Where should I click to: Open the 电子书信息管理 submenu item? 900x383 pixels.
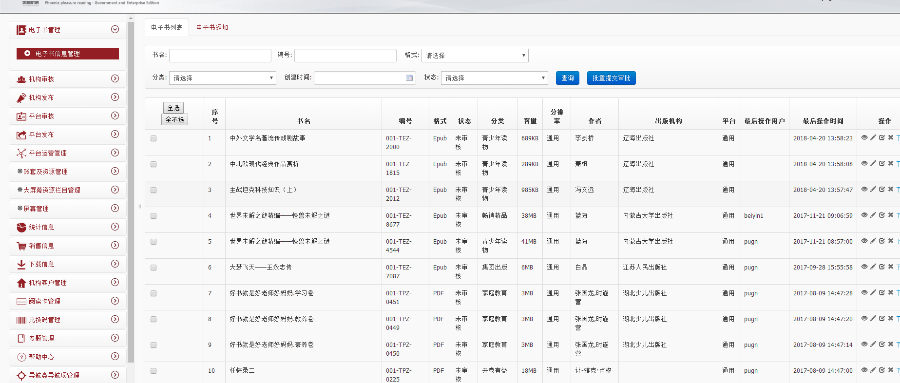click(x=68, y=53)
